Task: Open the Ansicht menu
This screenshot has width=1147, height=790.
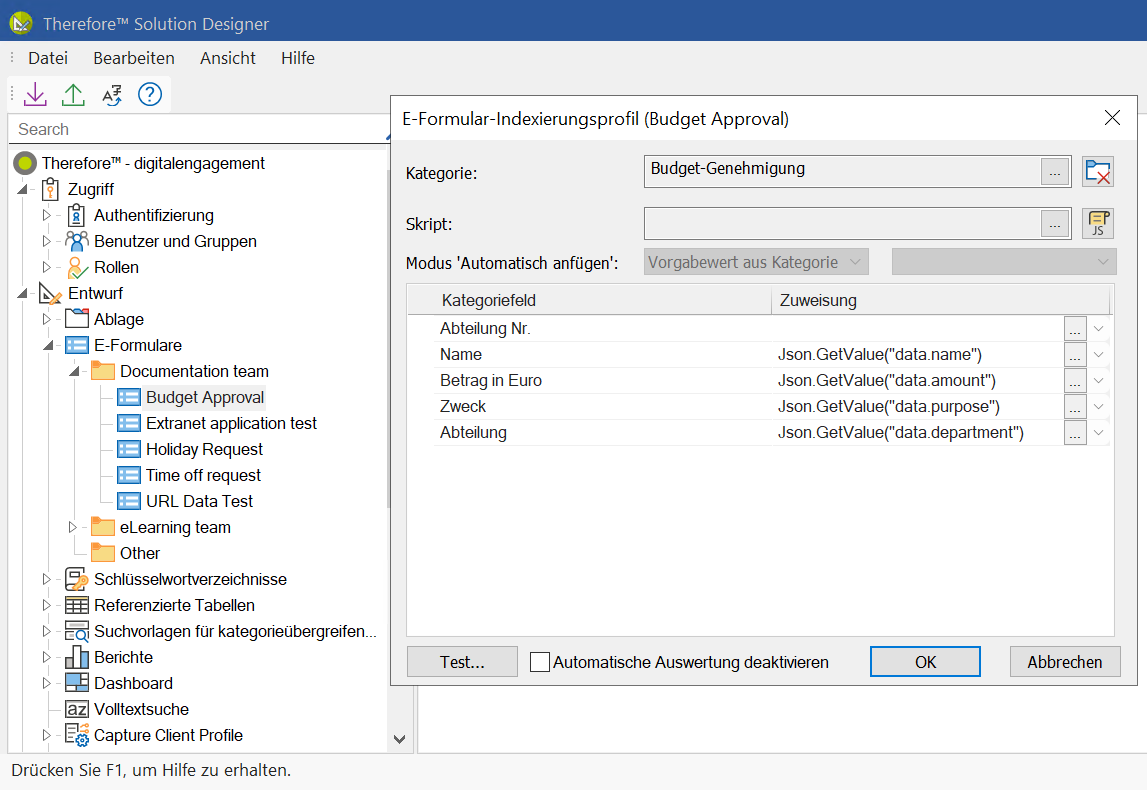Action: click(228, 59)
